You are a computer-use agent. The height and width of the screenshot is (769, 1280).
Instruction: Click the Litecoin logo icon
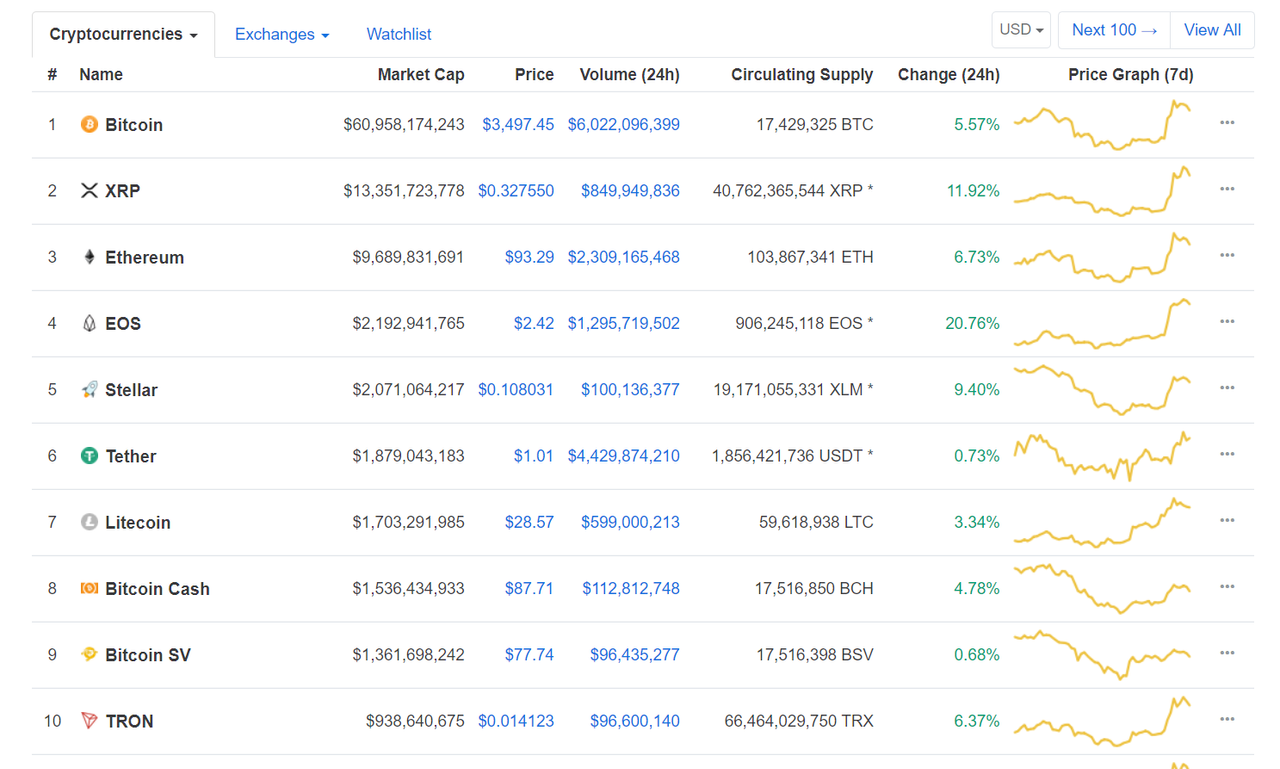pos(89,522)
